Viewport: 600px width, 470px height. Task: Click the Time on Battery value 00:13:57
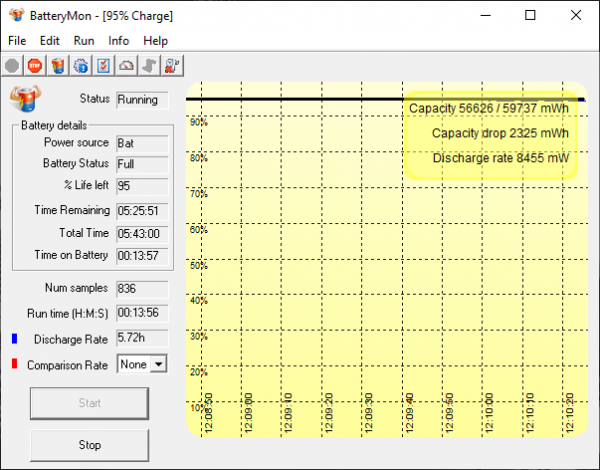(x=142, y=256)
